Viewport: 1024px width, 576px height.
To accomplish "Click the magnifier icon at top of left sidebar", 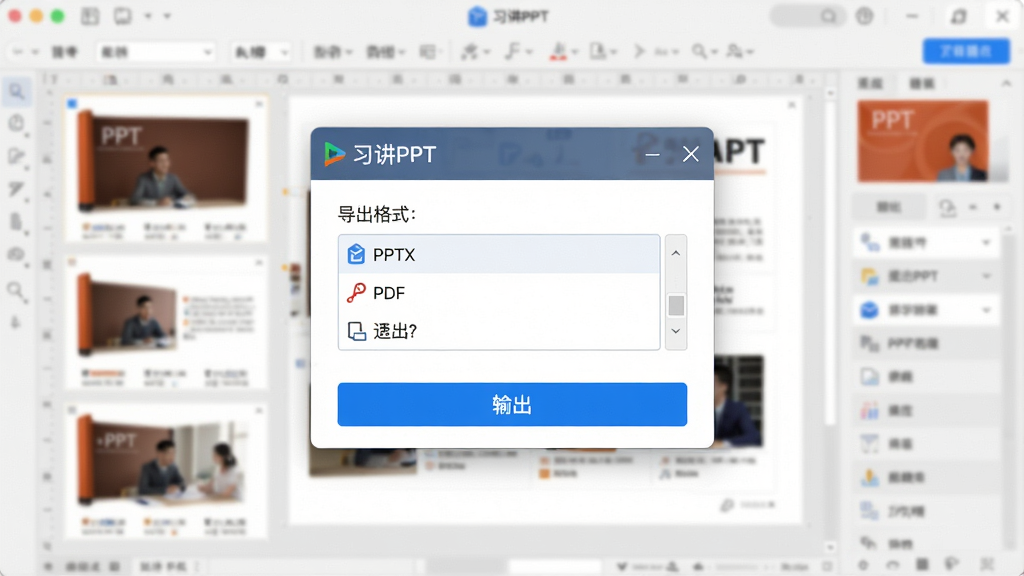I will [x=17, y=91].
